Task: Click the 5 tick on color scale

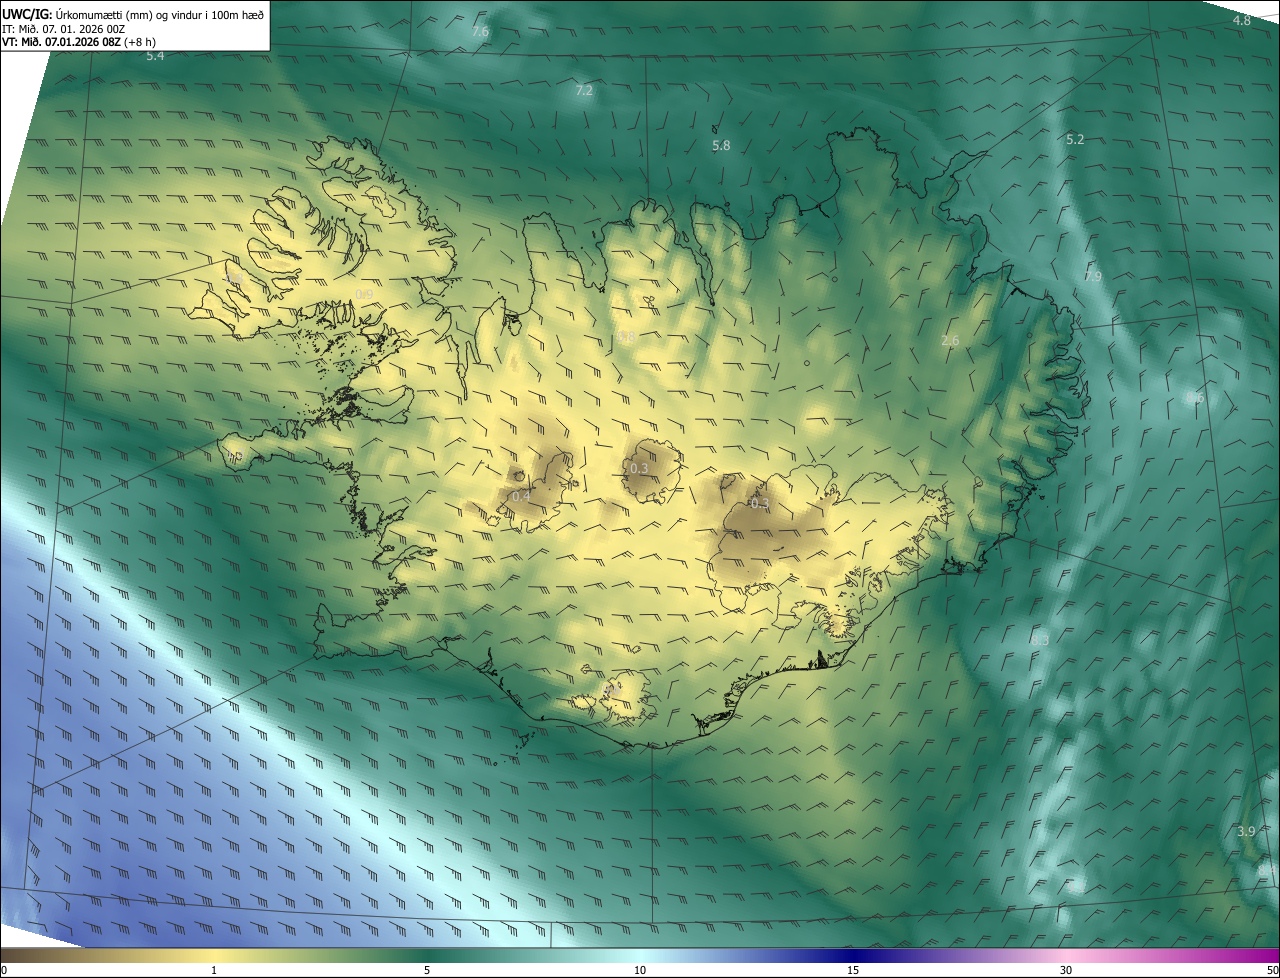Action: coord(427,970)
